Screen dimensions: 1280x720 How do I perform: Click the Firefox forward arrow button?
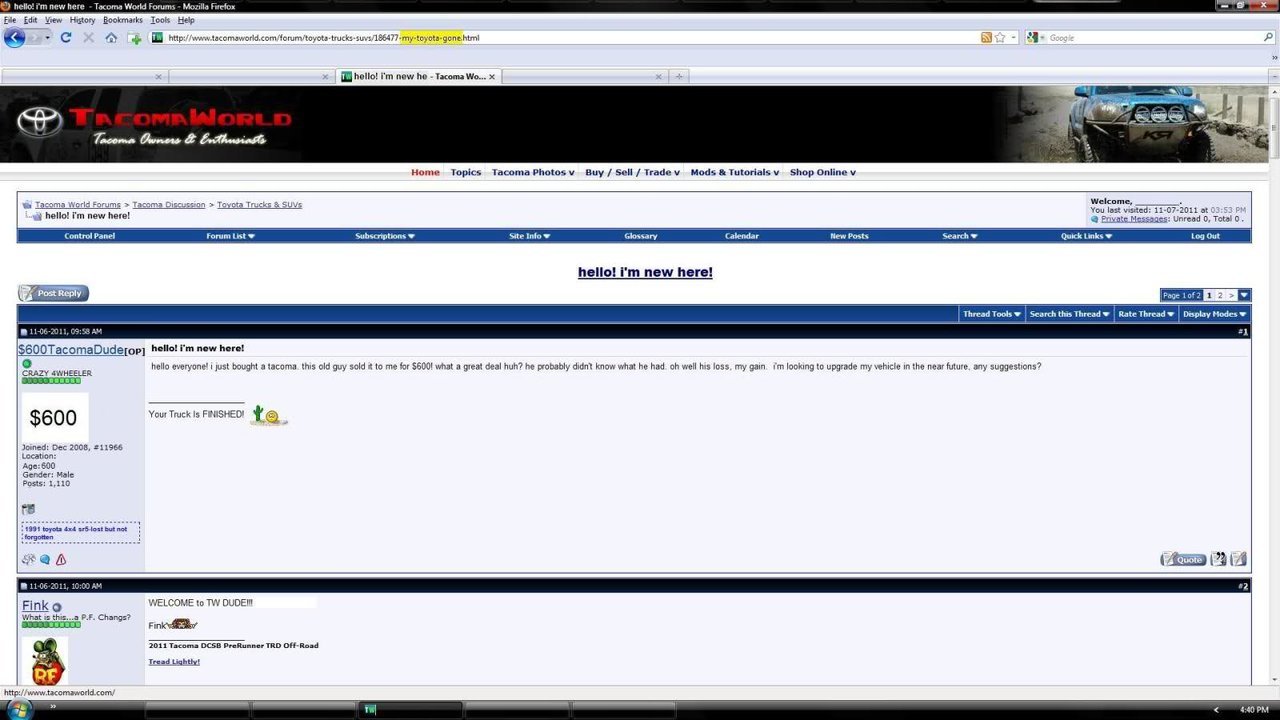pos(35,38)
